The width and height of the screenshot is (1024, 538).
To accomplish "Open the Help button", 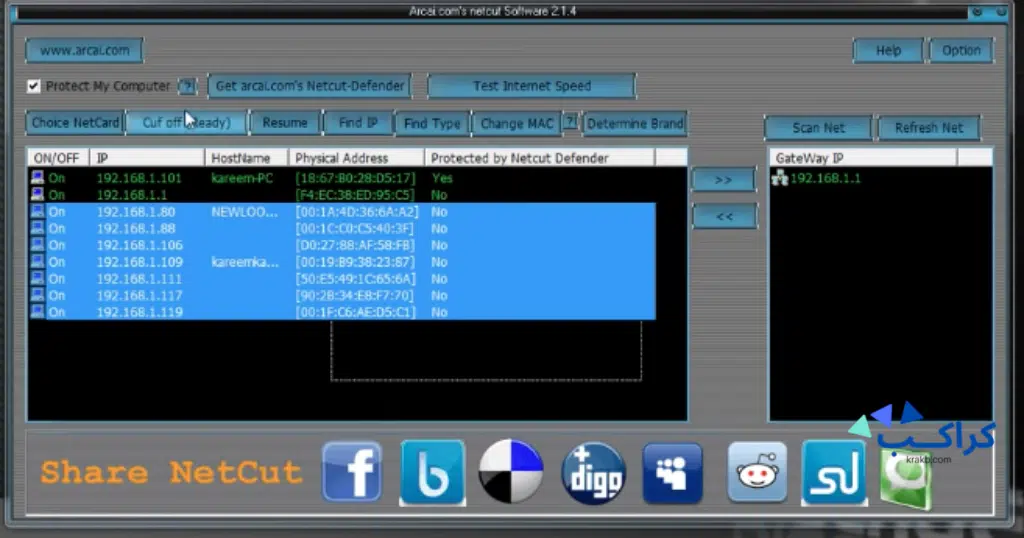I will [x=888, y=50].
